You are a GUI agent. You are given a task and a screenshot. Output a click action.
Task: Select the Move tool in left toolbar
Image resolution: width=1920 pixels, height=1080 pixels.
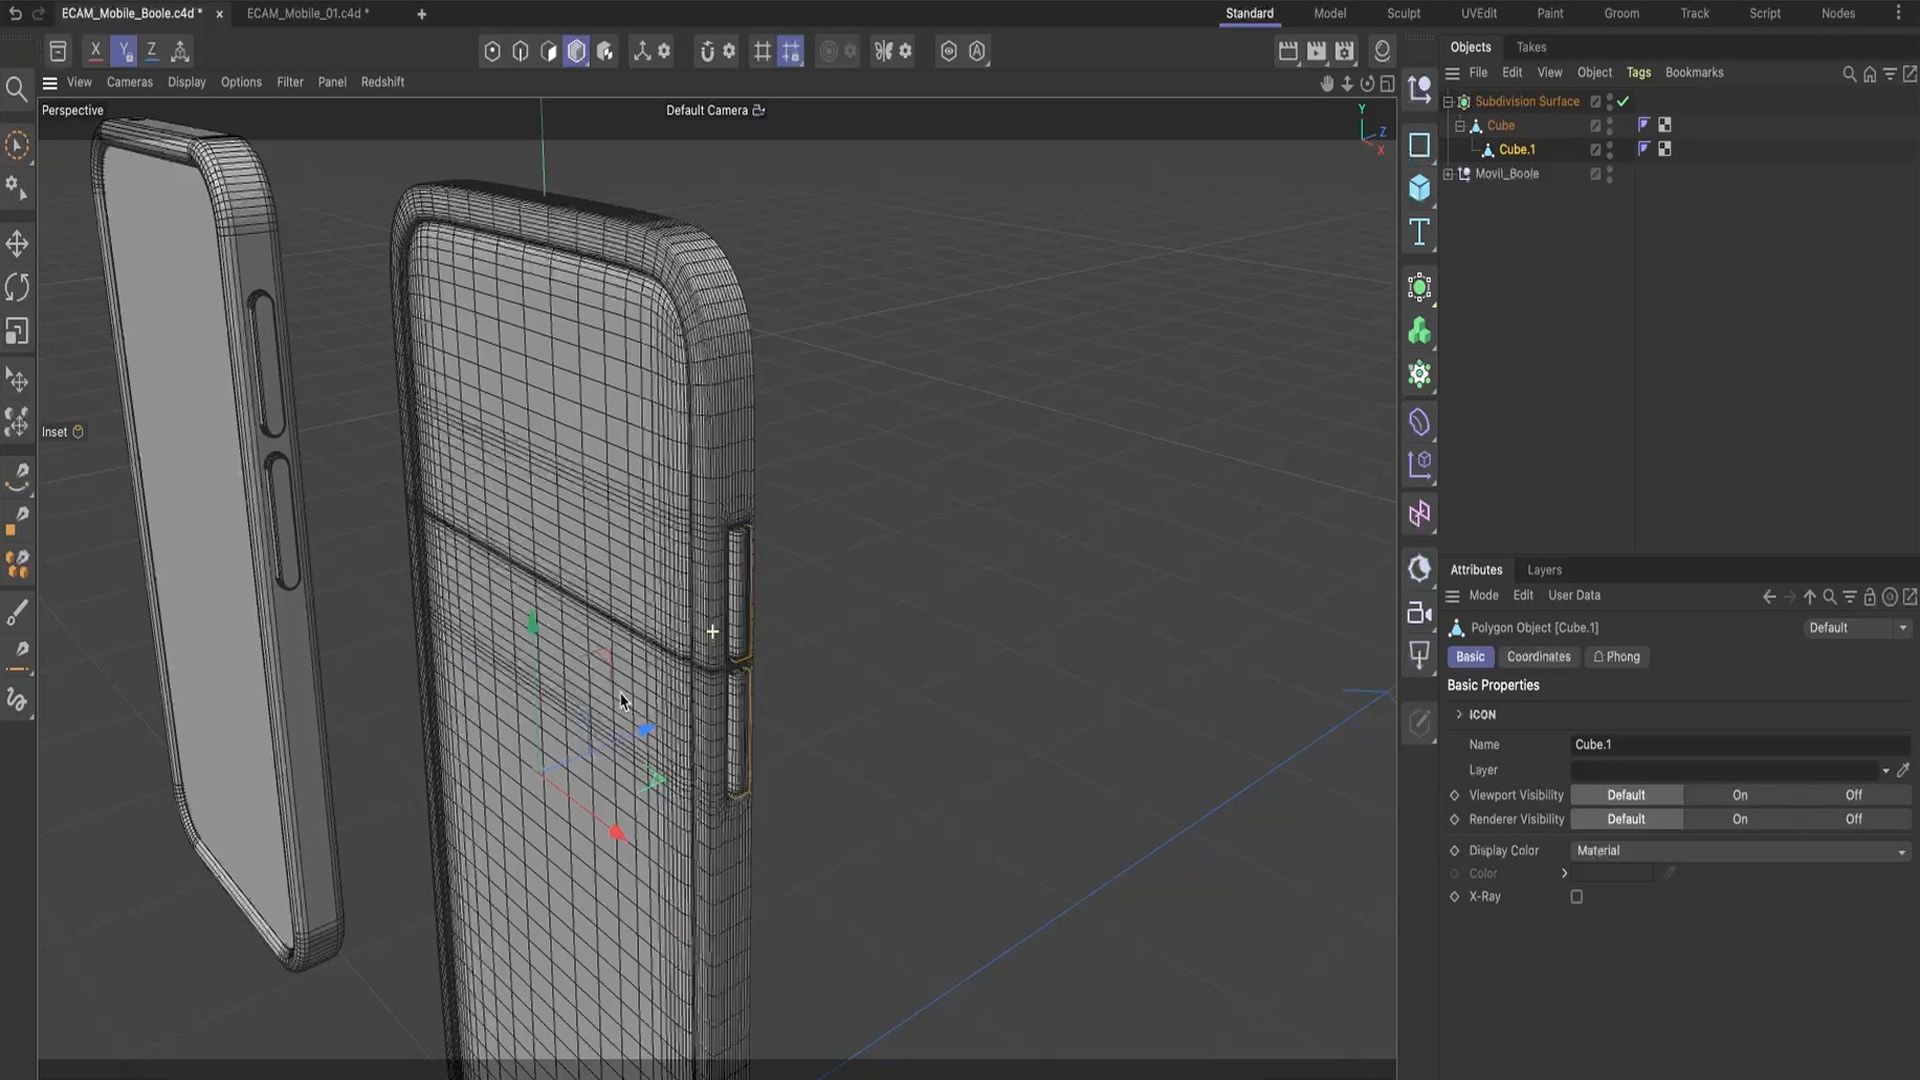(17, 244)
